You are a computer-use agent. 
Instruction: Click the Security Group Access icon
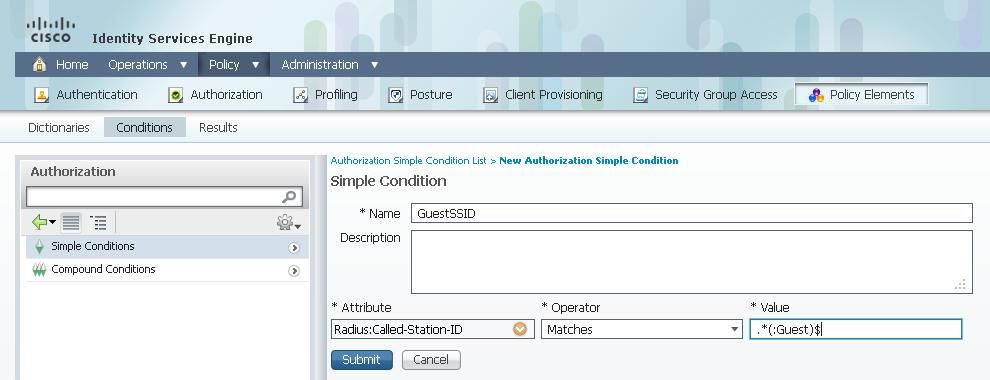pyautogui.click(x=640, y=95)
